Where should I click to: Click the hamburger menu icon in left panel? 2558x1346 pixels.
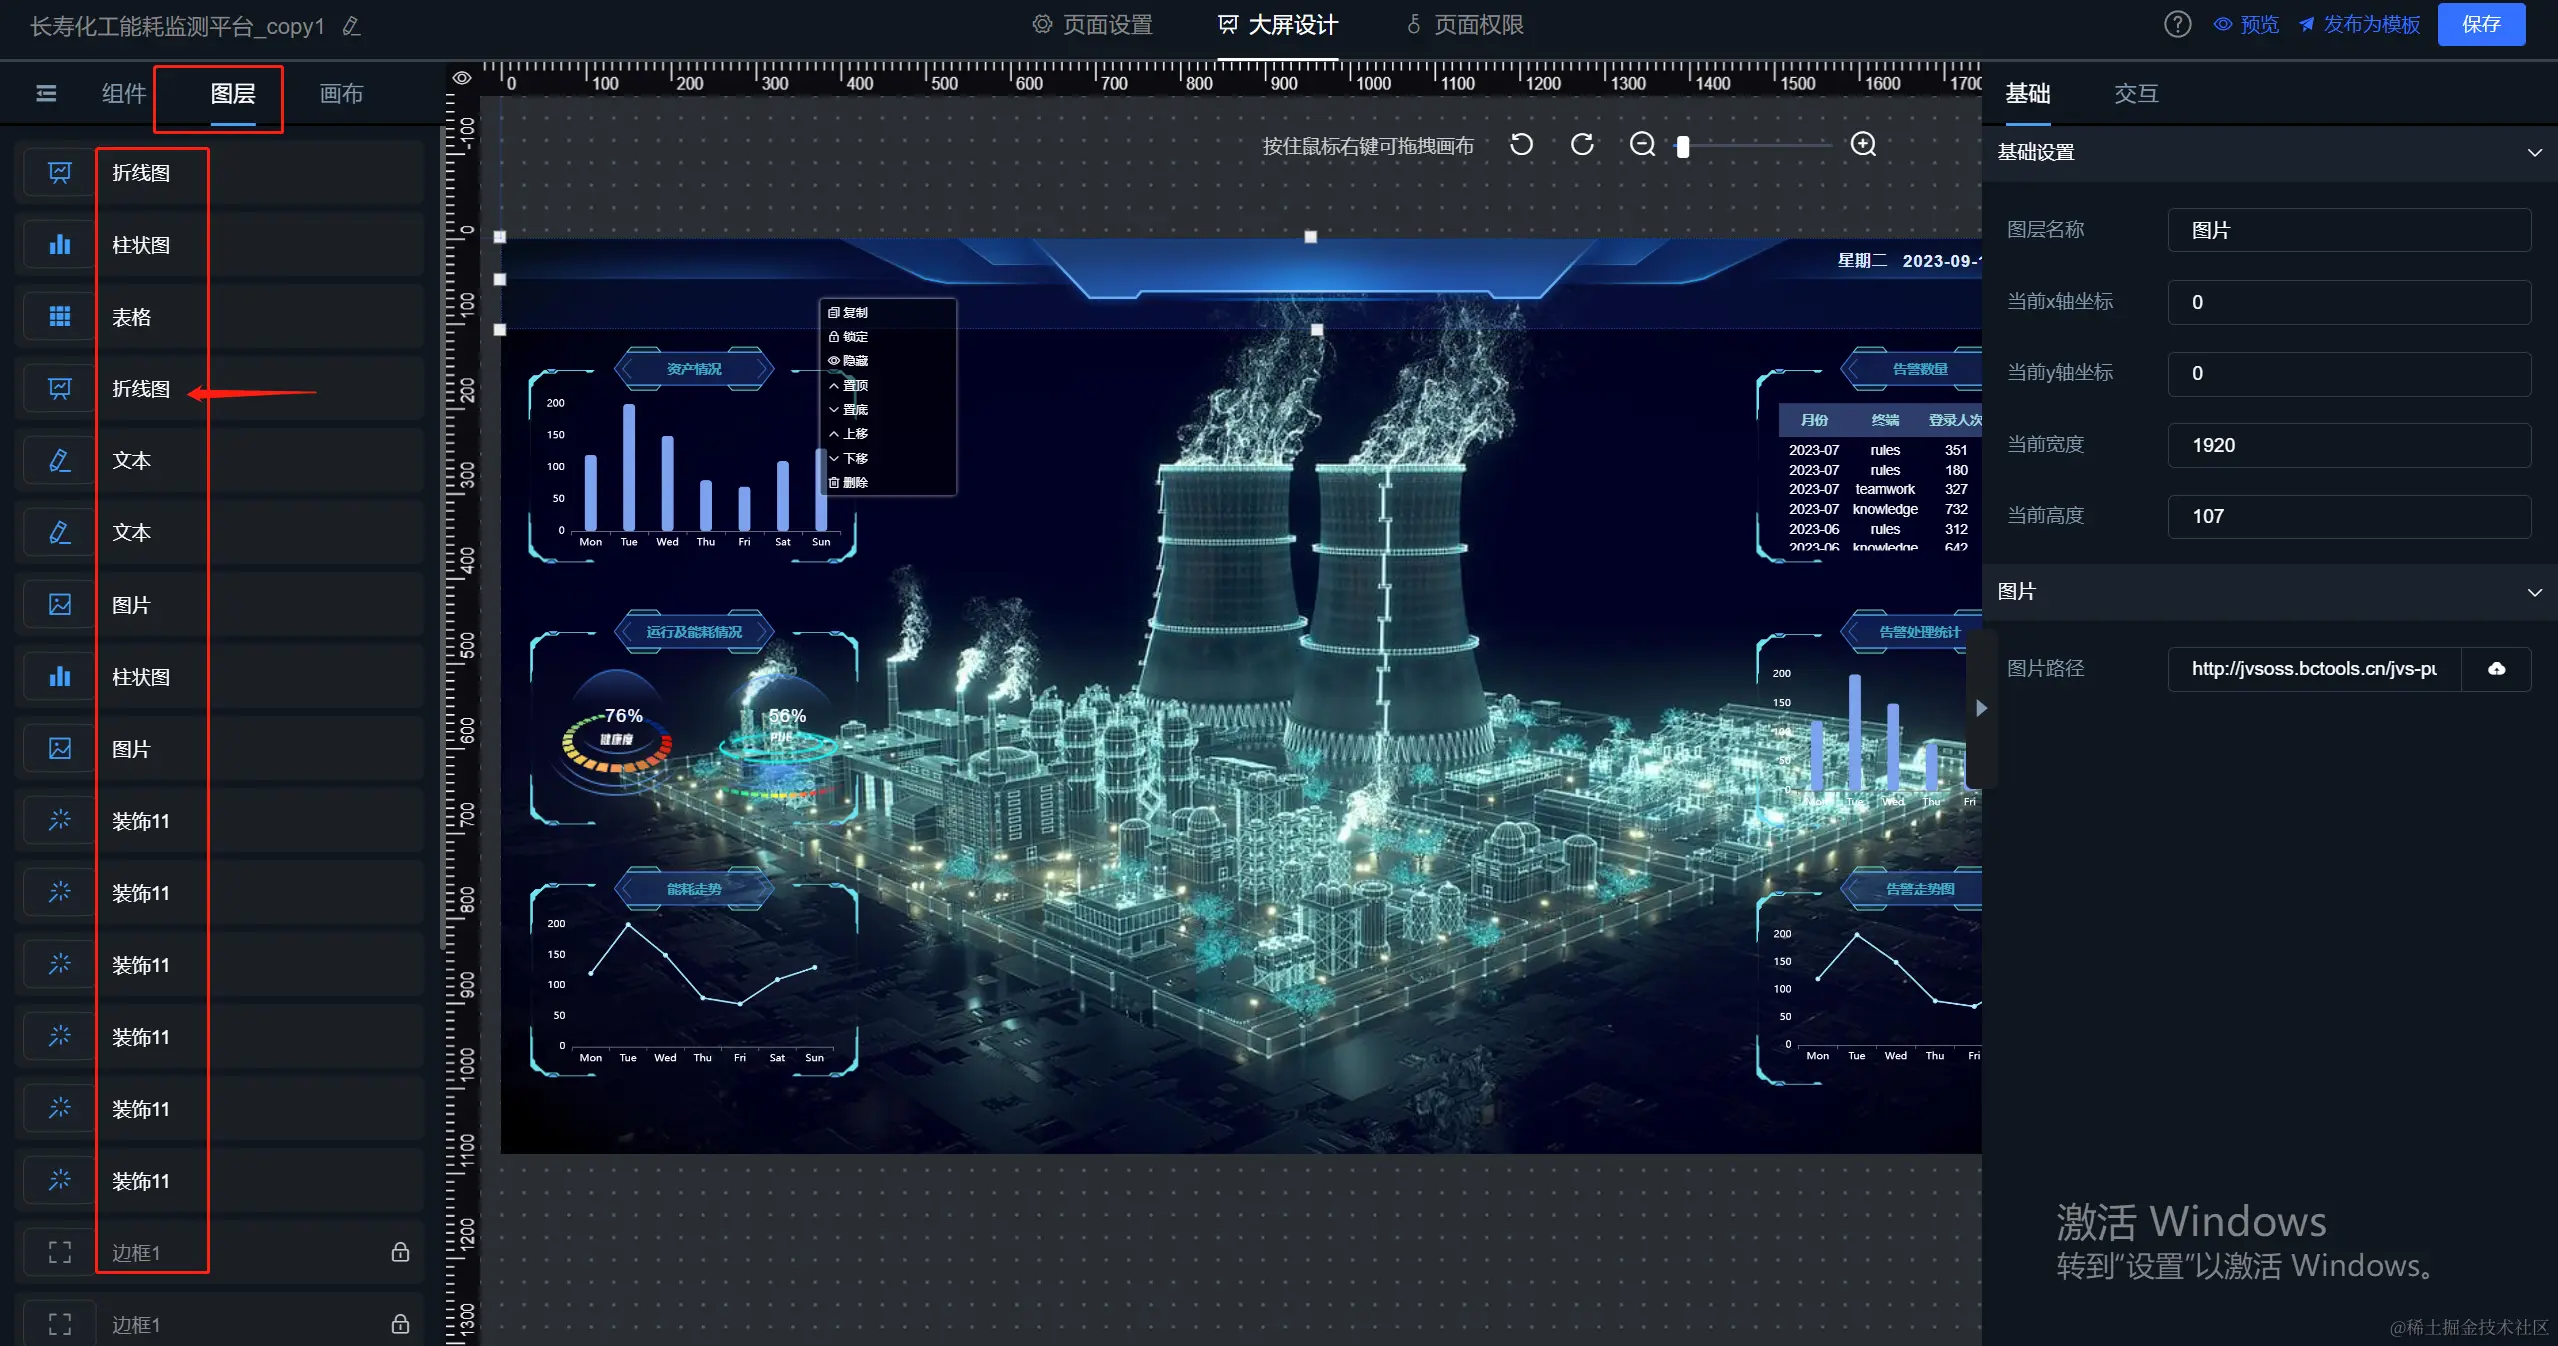coord(46,94)
